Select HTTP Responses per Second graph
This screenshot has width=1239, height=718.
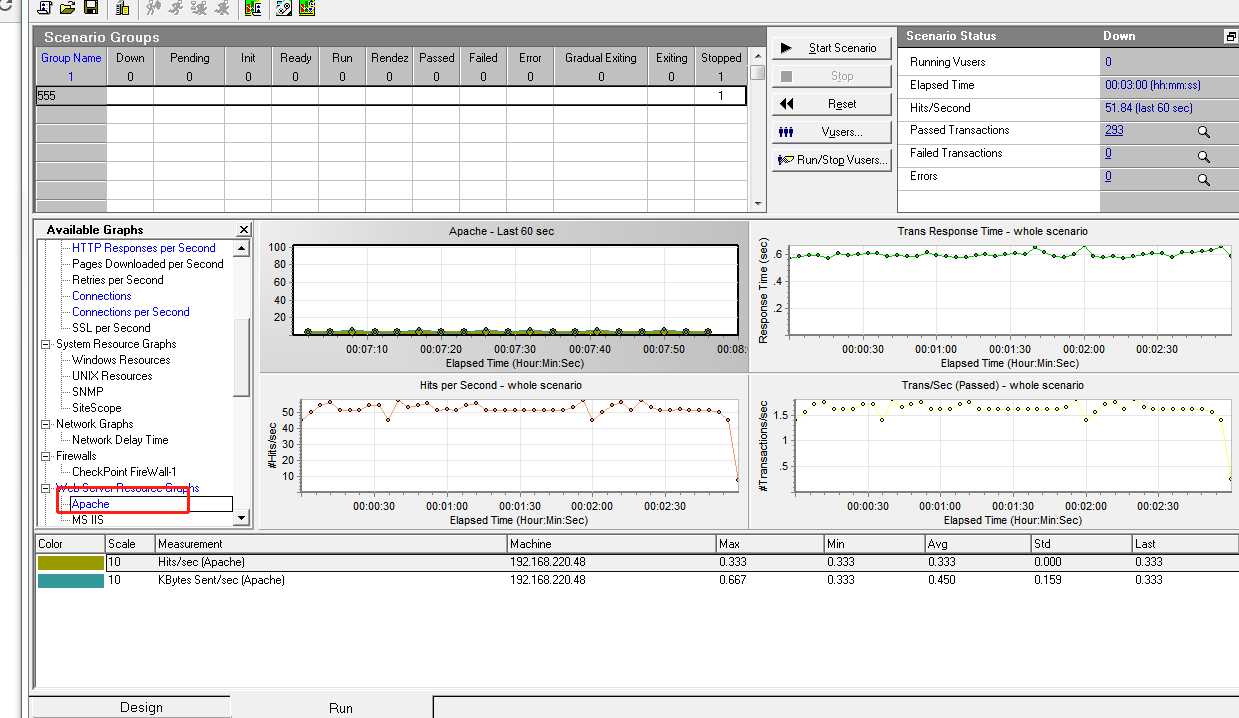point(144,248)
